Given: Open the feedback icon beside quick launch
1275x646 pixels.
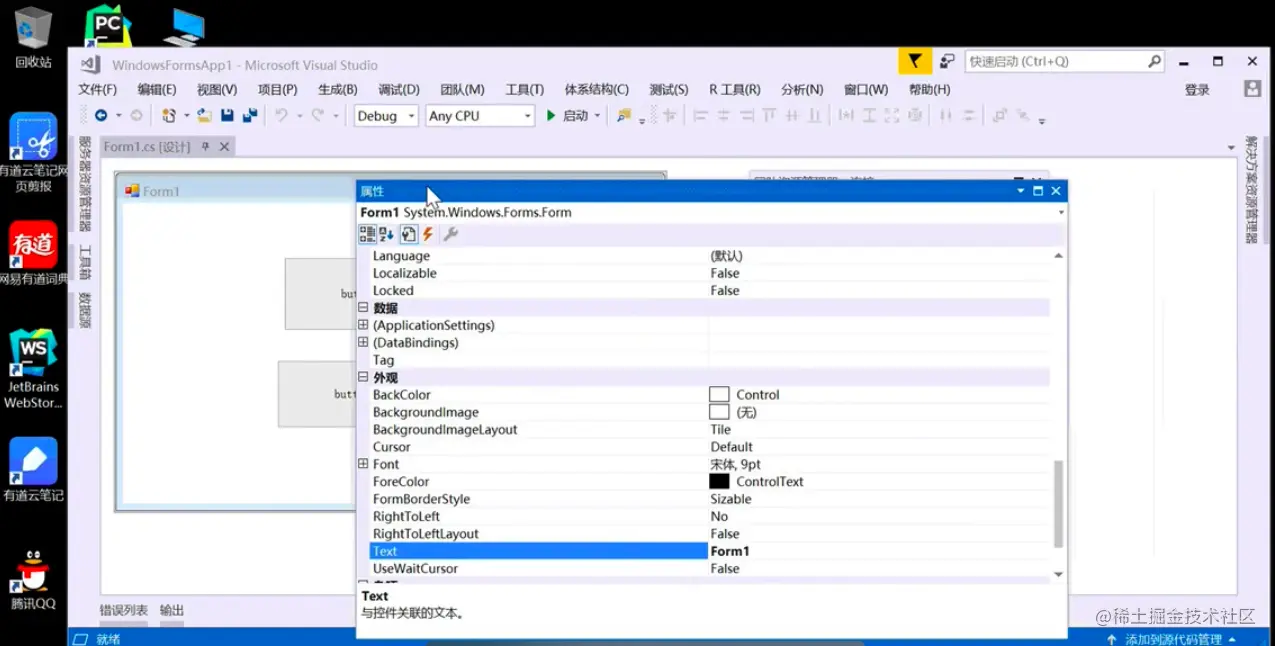Looking at the screenshot, I should 948,62.
